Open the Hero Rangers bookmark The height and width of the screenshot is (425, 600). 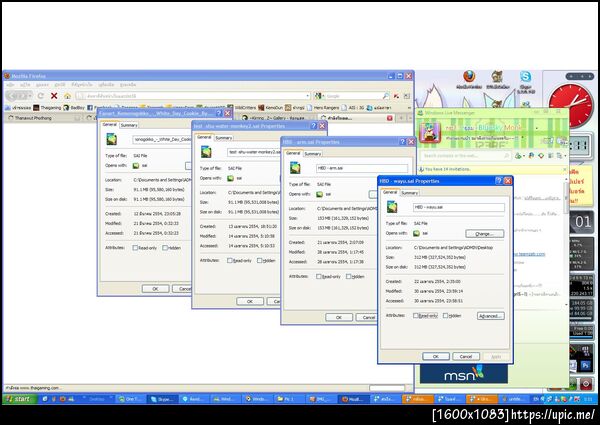click(x=323, y=108)
